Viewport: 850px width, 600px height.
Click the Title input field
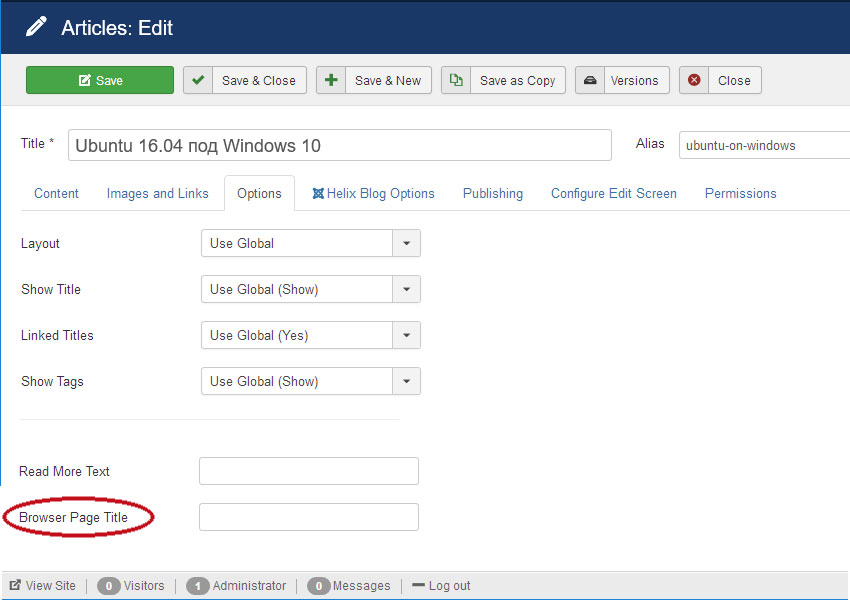(x=340, y=145)
